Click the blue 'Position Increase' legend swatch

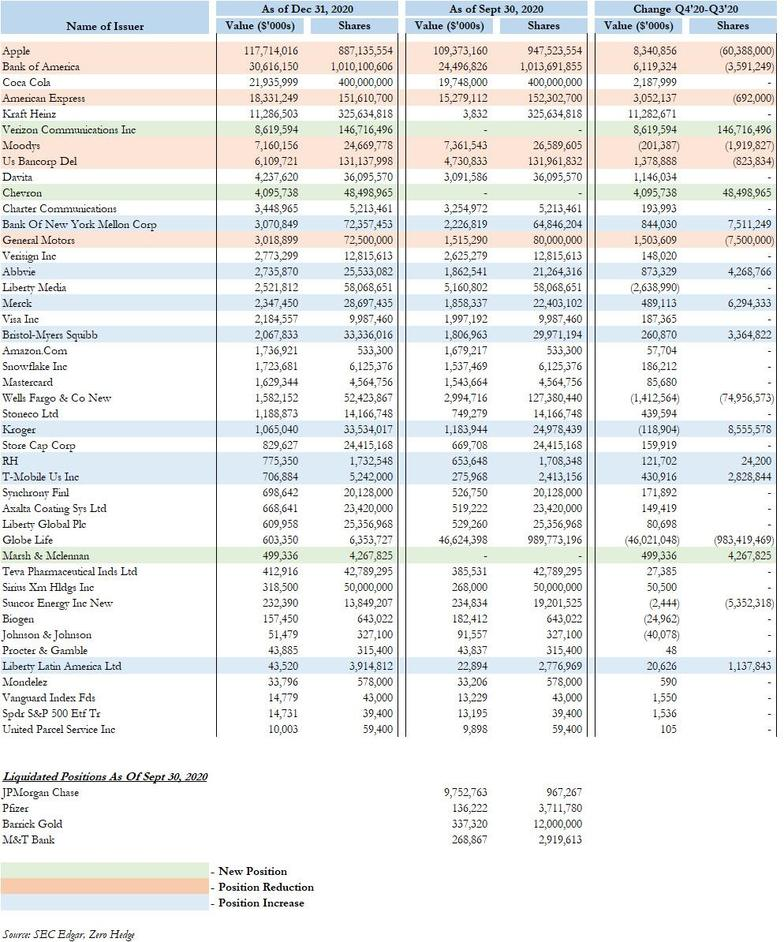tap(105, 902)
